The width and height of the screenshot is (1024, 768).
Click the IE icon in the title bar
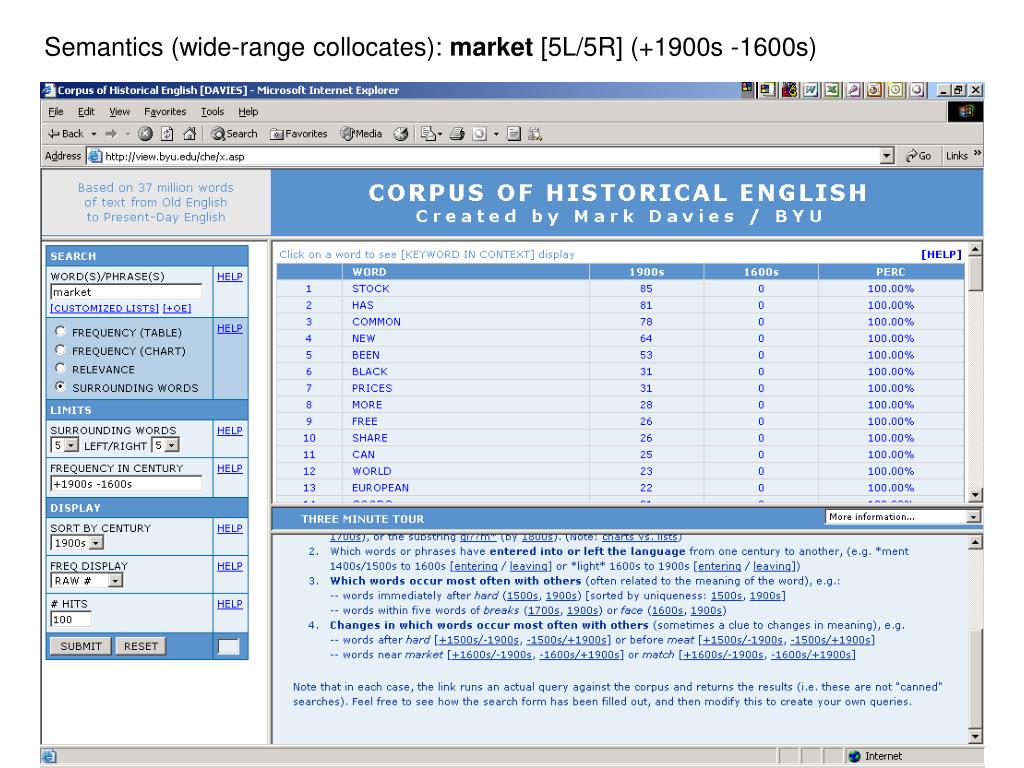pos(49,90)
